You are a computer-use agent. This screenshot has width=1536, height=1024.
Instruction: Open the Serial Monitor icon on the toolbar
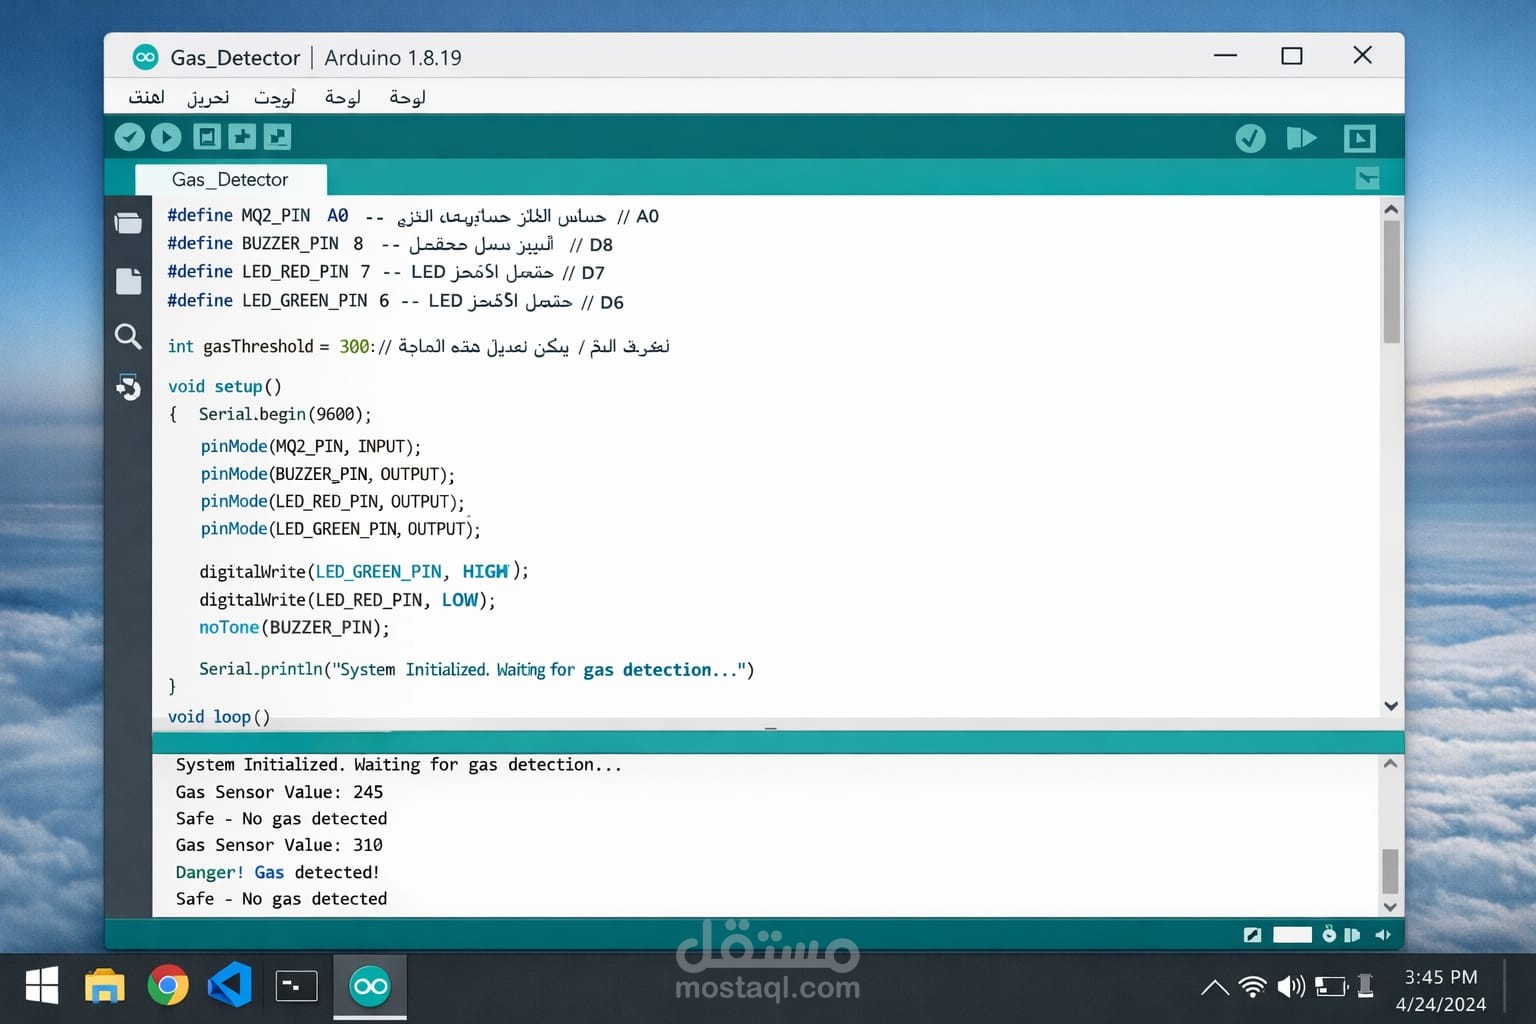coord(1360,138)
